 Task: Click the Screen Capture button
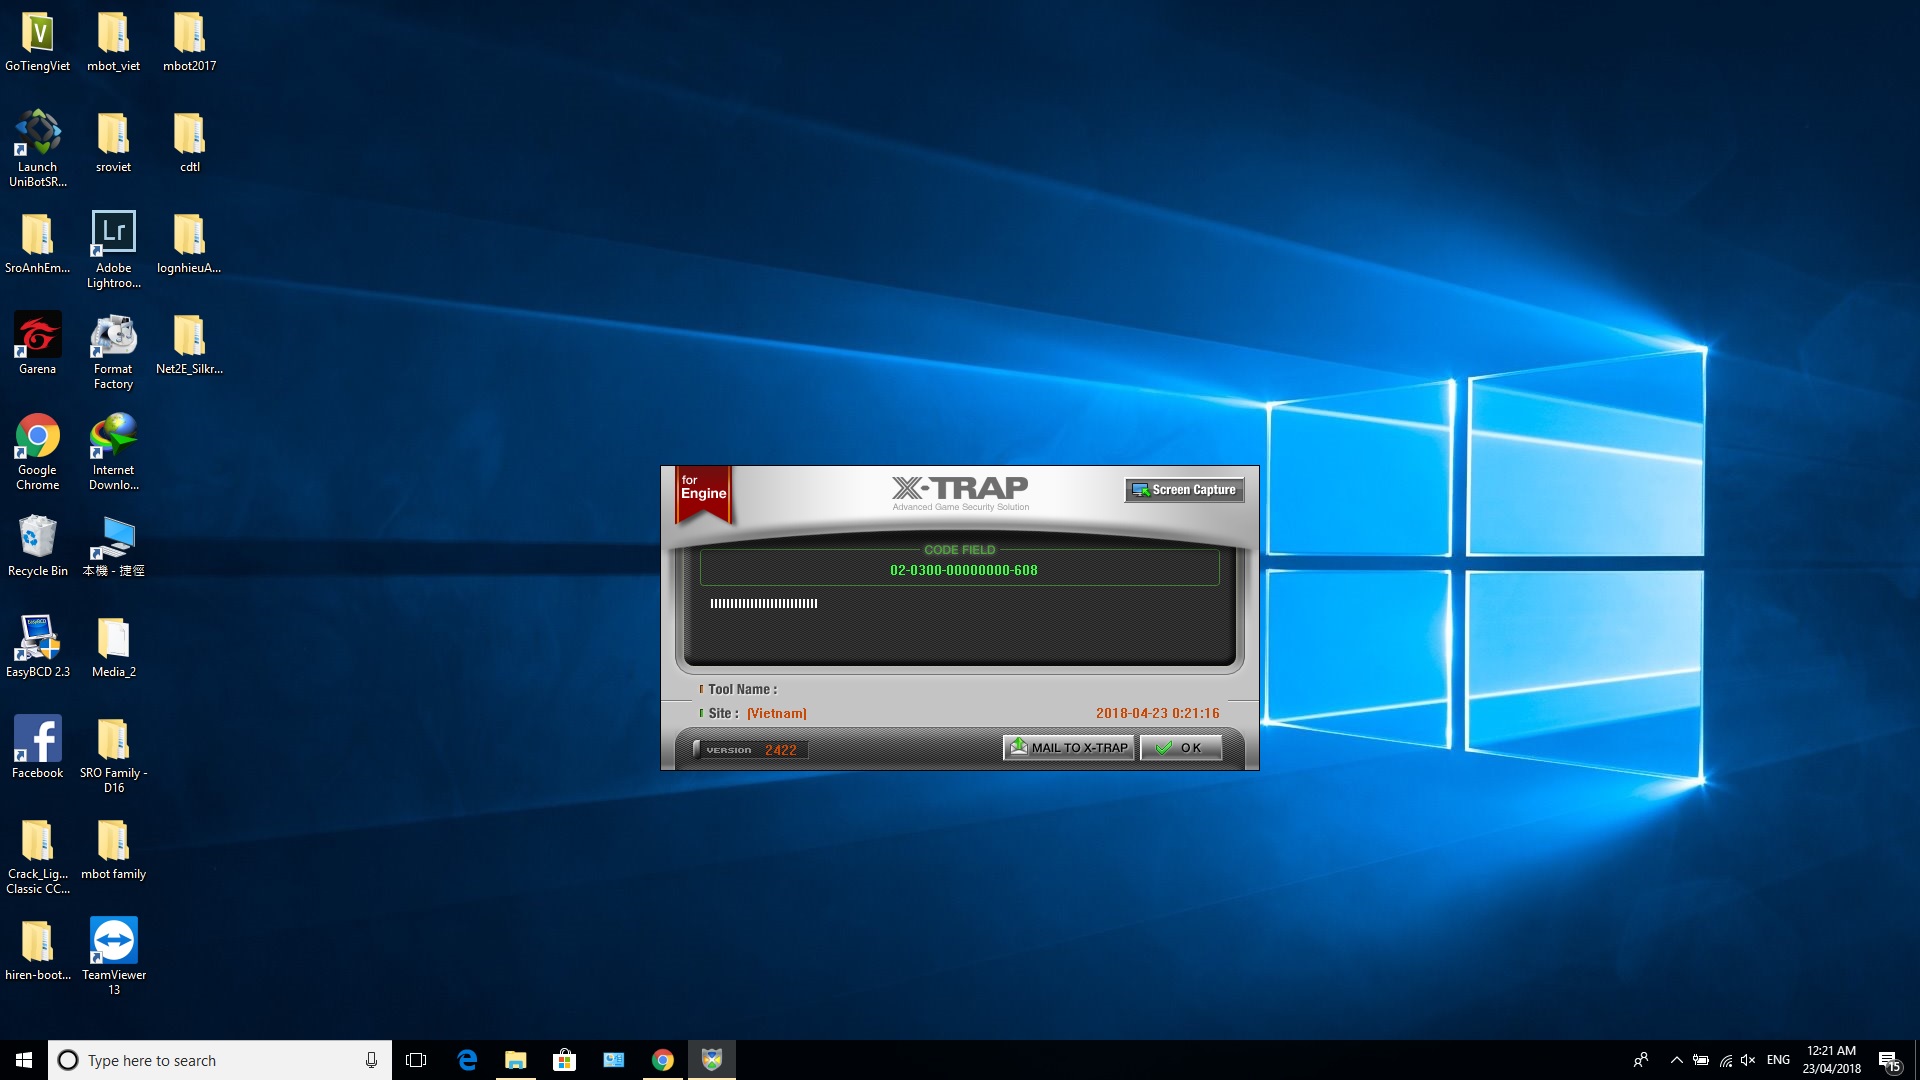coord(1184,490)
